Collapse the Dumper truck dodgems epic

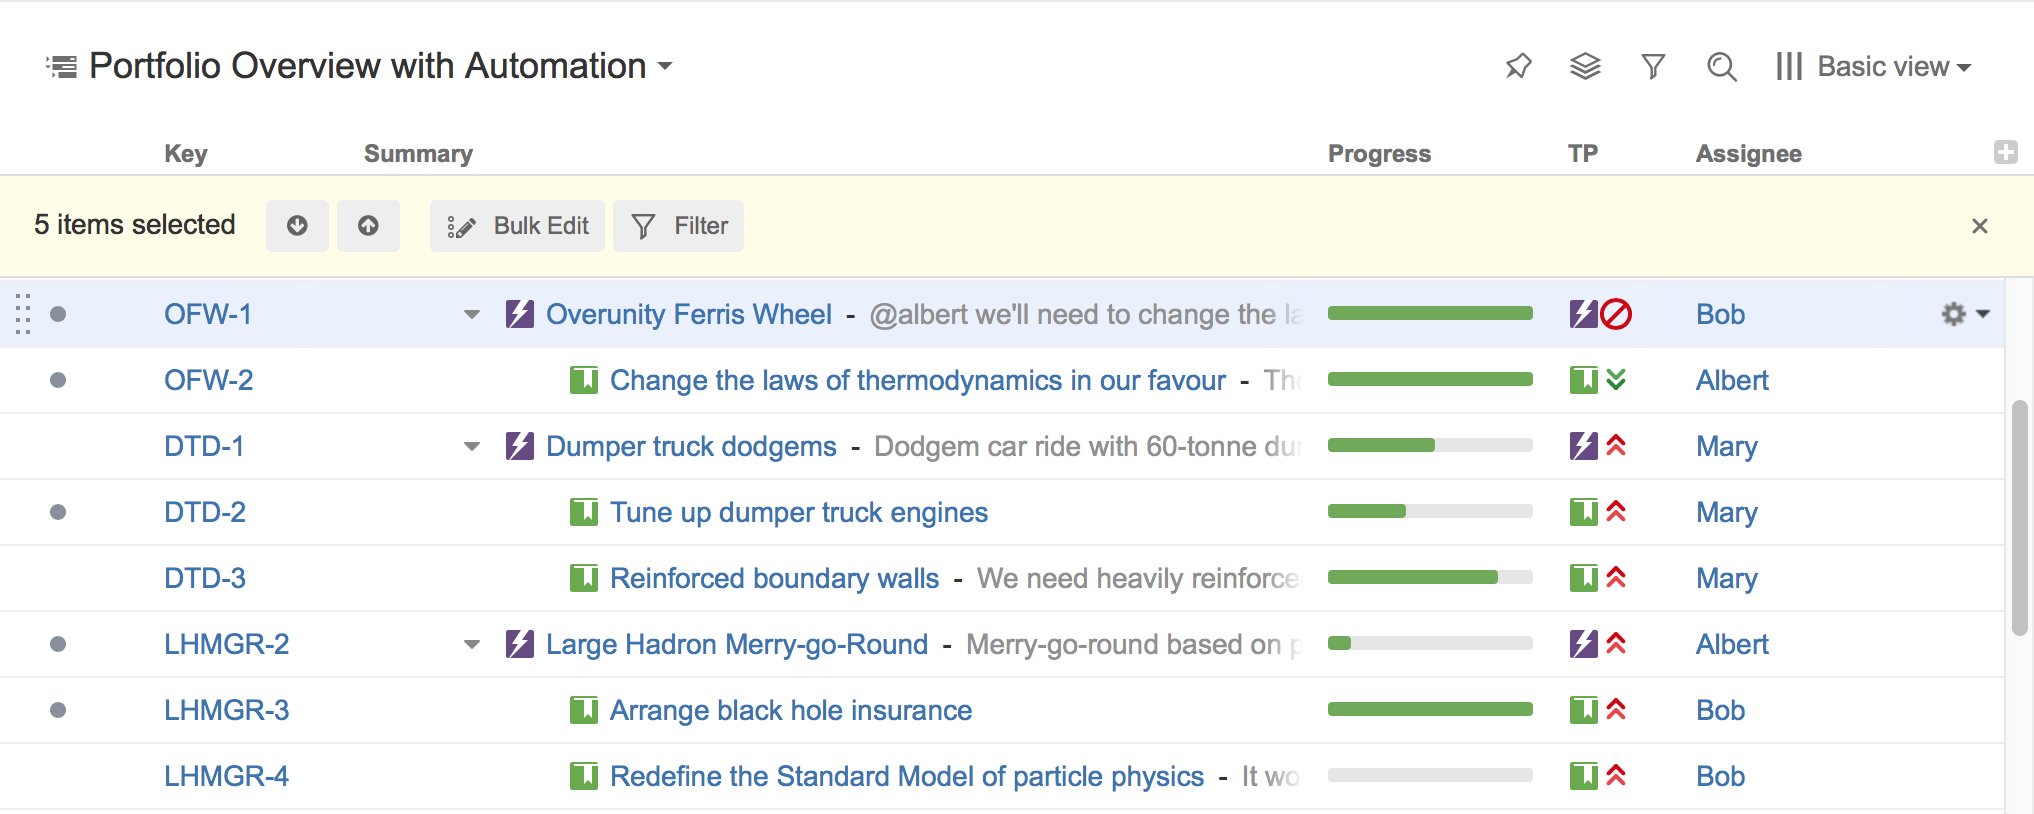[x=472, y=447]
